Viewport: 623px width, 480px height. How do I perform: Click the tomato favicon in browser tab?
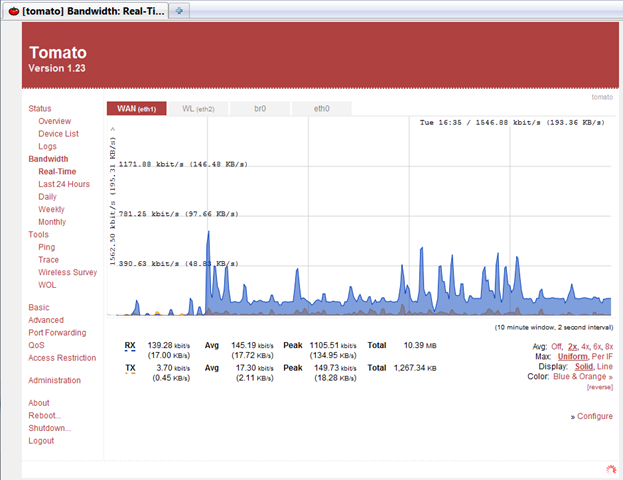pos(14,11)
